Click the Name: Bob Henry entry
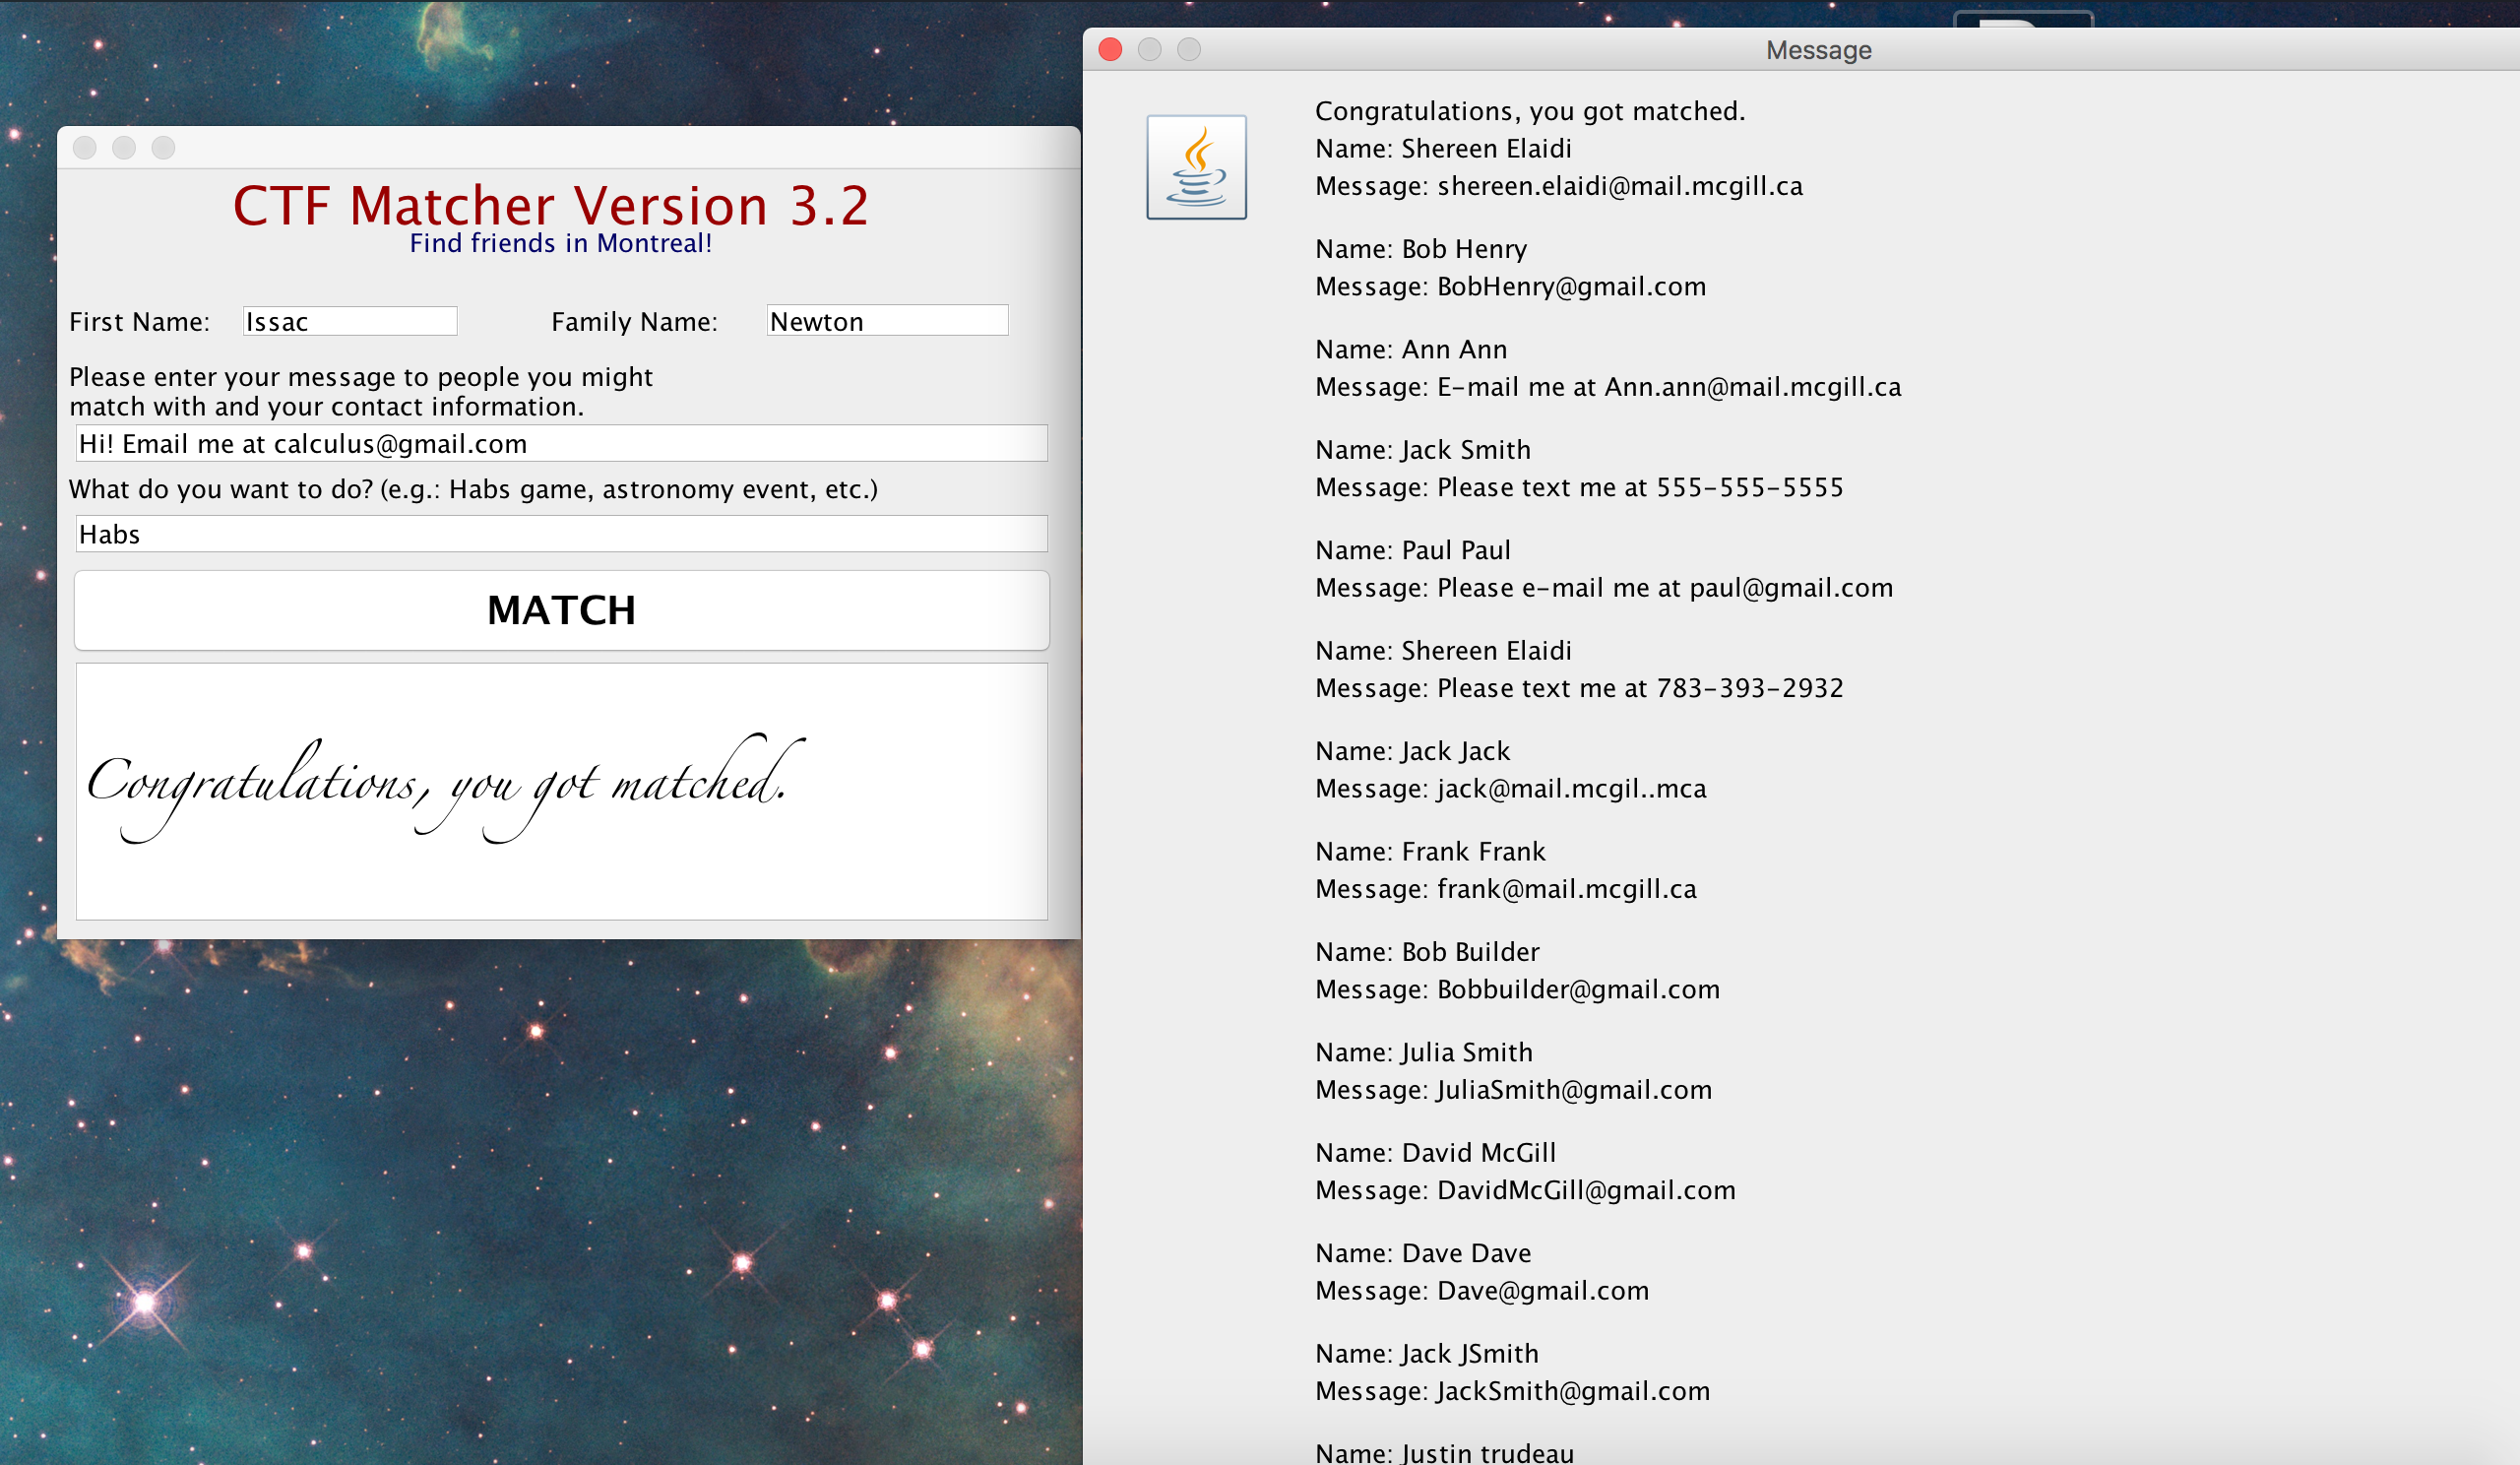The width and height of the screenshot is (2520, 1465). coord(1420,249)
